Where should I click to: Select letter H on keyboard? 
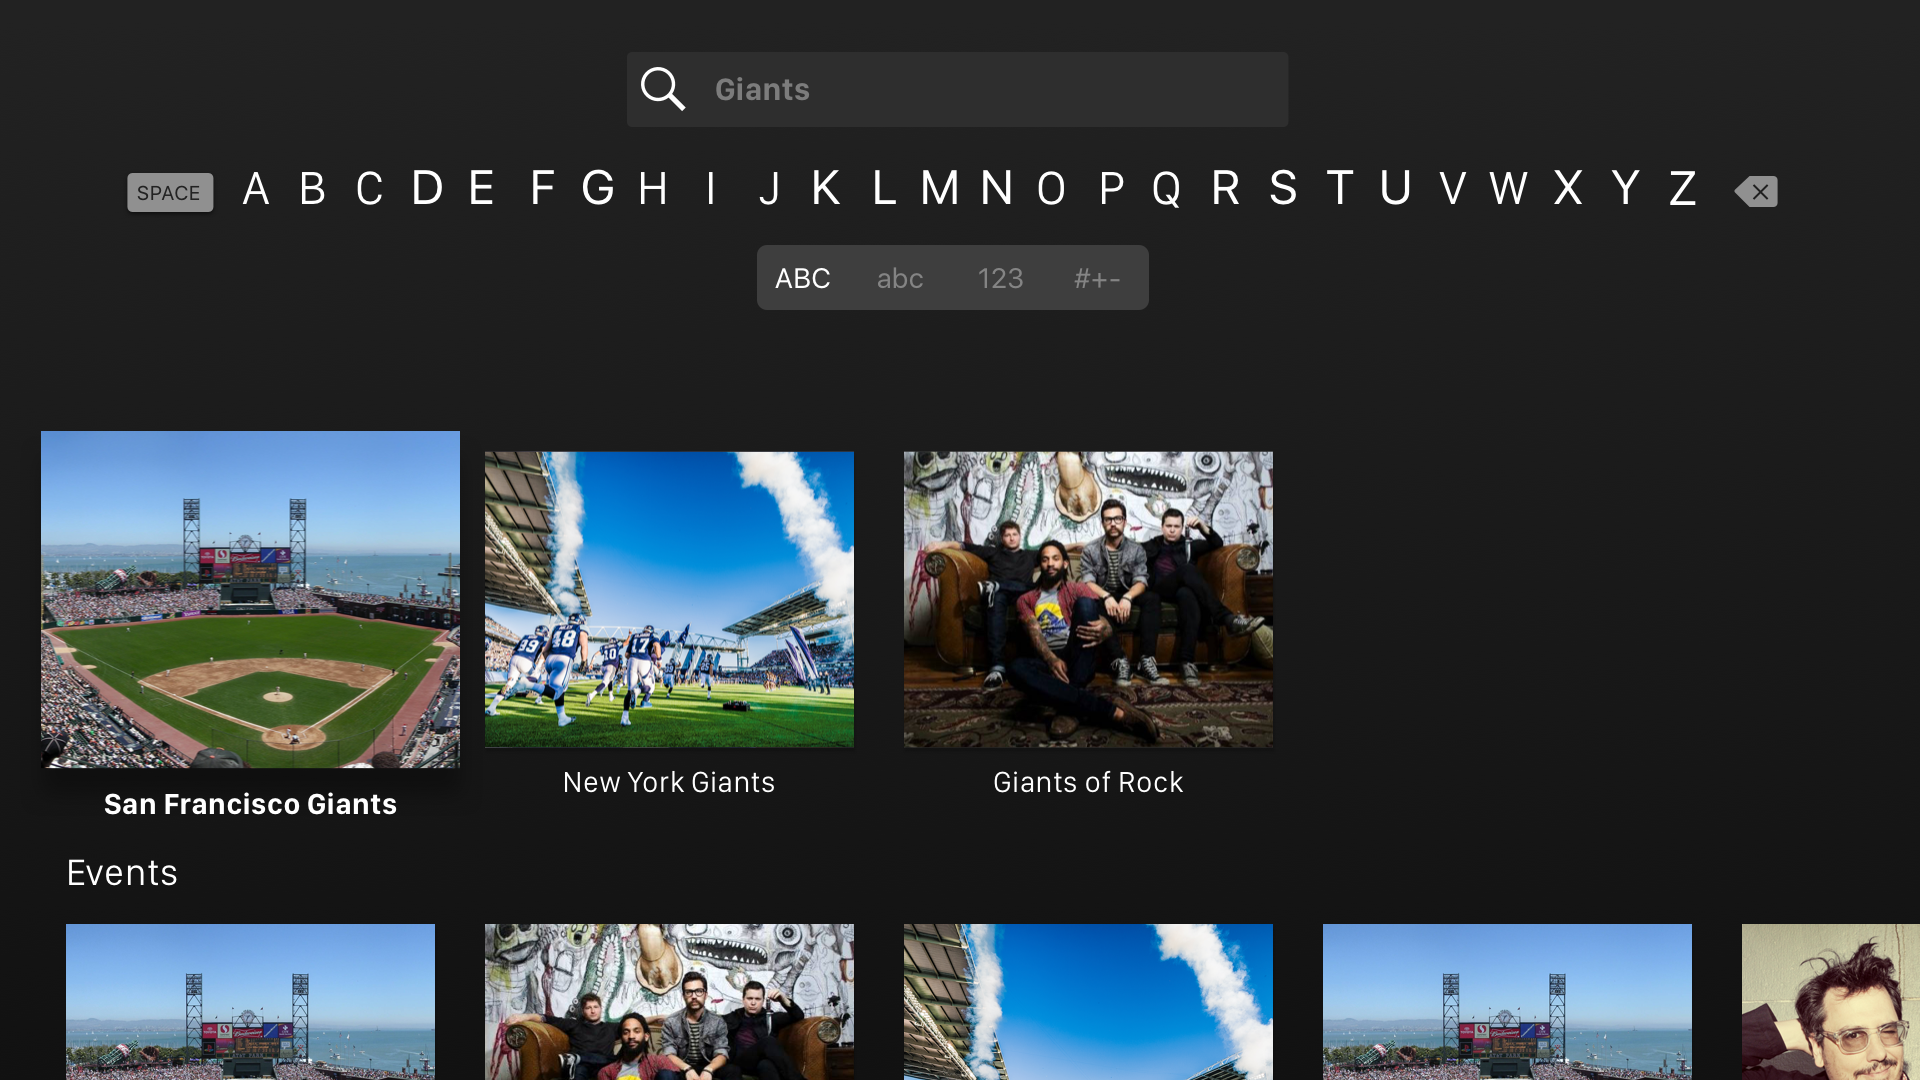(x=654, y=188)
